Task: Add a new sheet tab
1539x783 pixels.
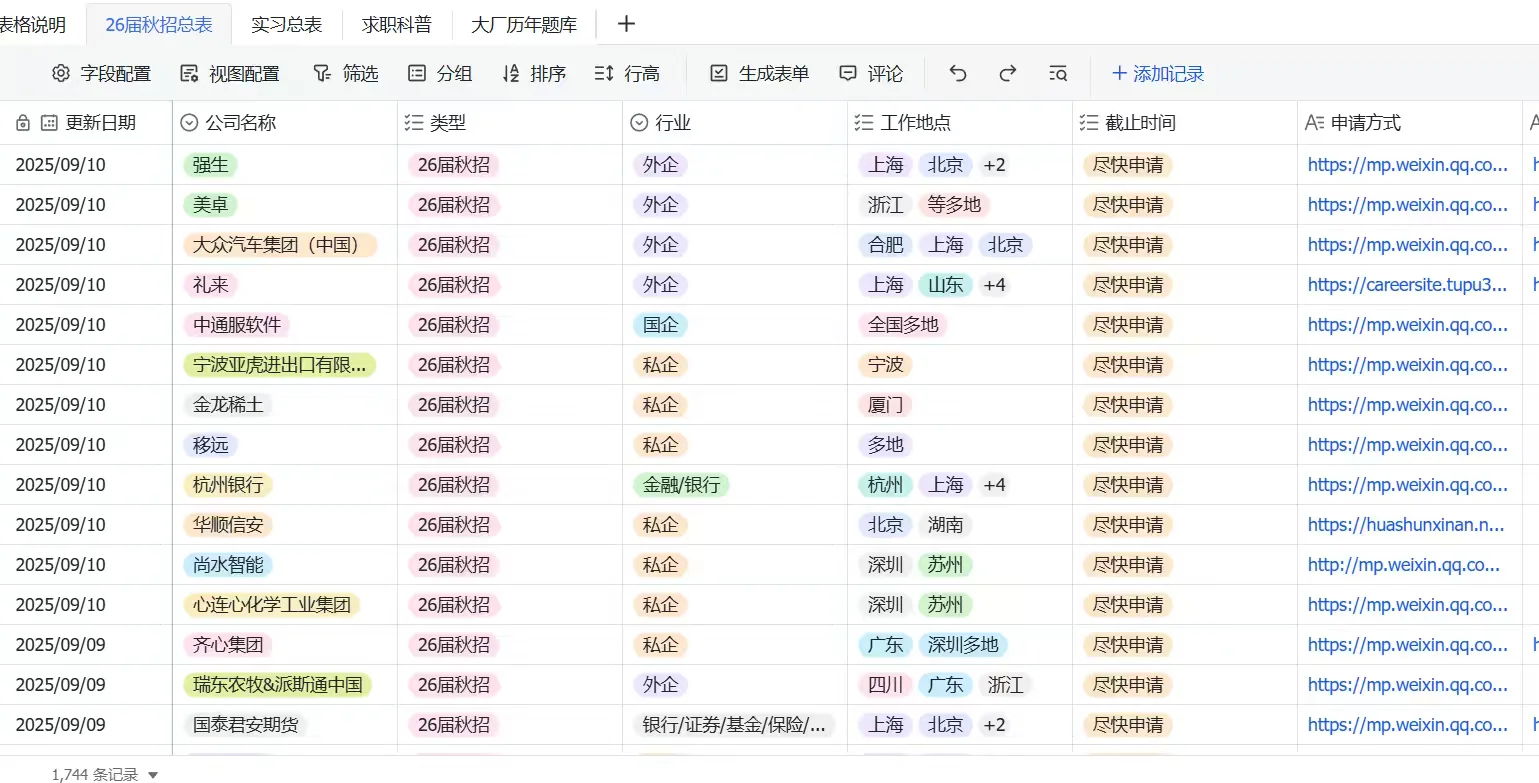Action: pyautogui.click(x=626, y=24)
